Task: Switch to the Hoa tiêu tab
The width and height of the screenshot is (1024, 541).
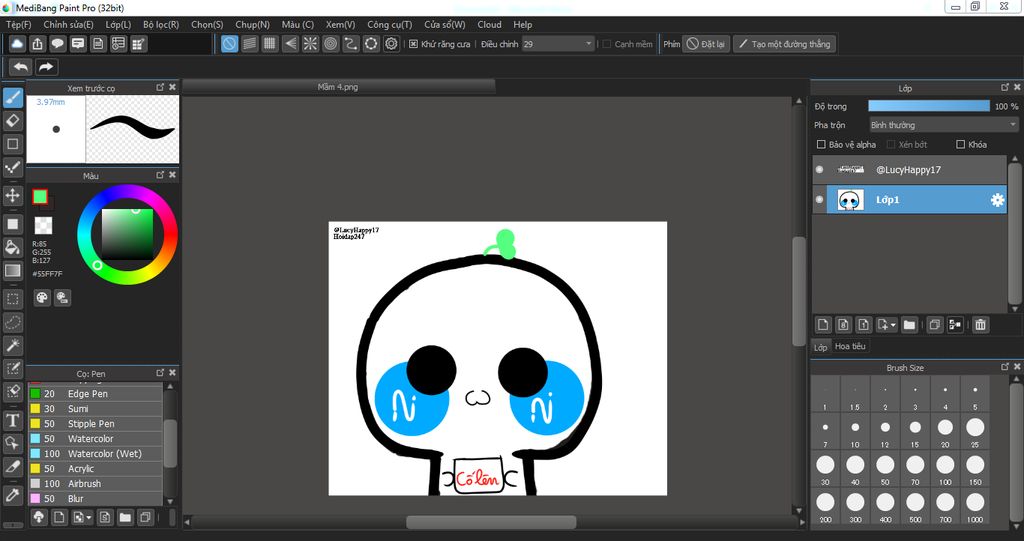Action: click(x=850, y=346)
